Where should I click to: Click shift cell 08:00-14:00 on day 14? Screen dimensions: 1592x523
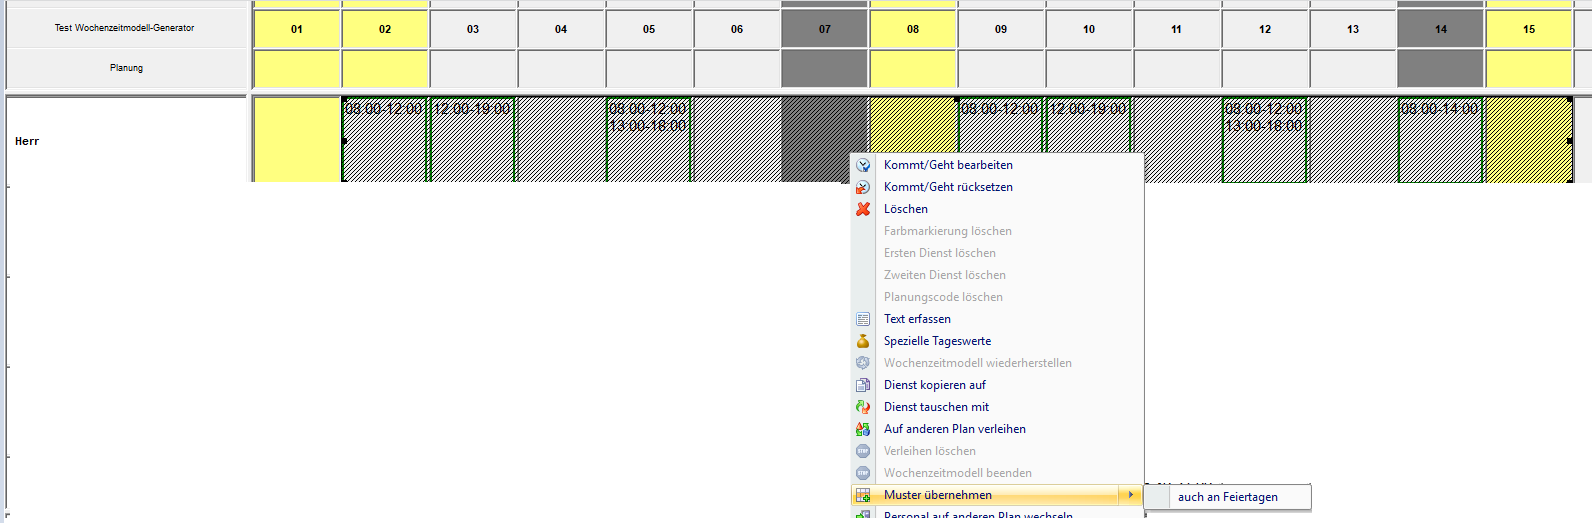[1440, 140]
